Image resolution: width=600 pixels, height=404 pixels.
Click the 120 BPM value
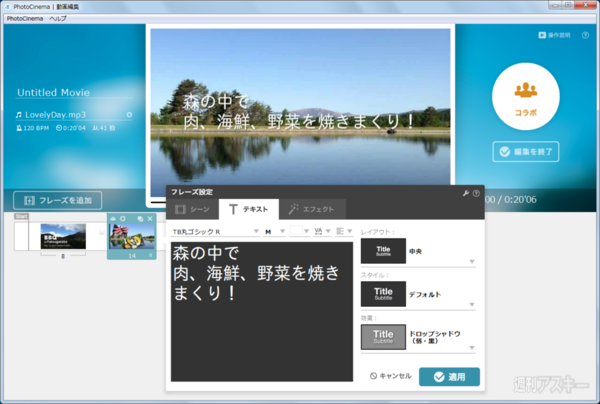[36, 128]
